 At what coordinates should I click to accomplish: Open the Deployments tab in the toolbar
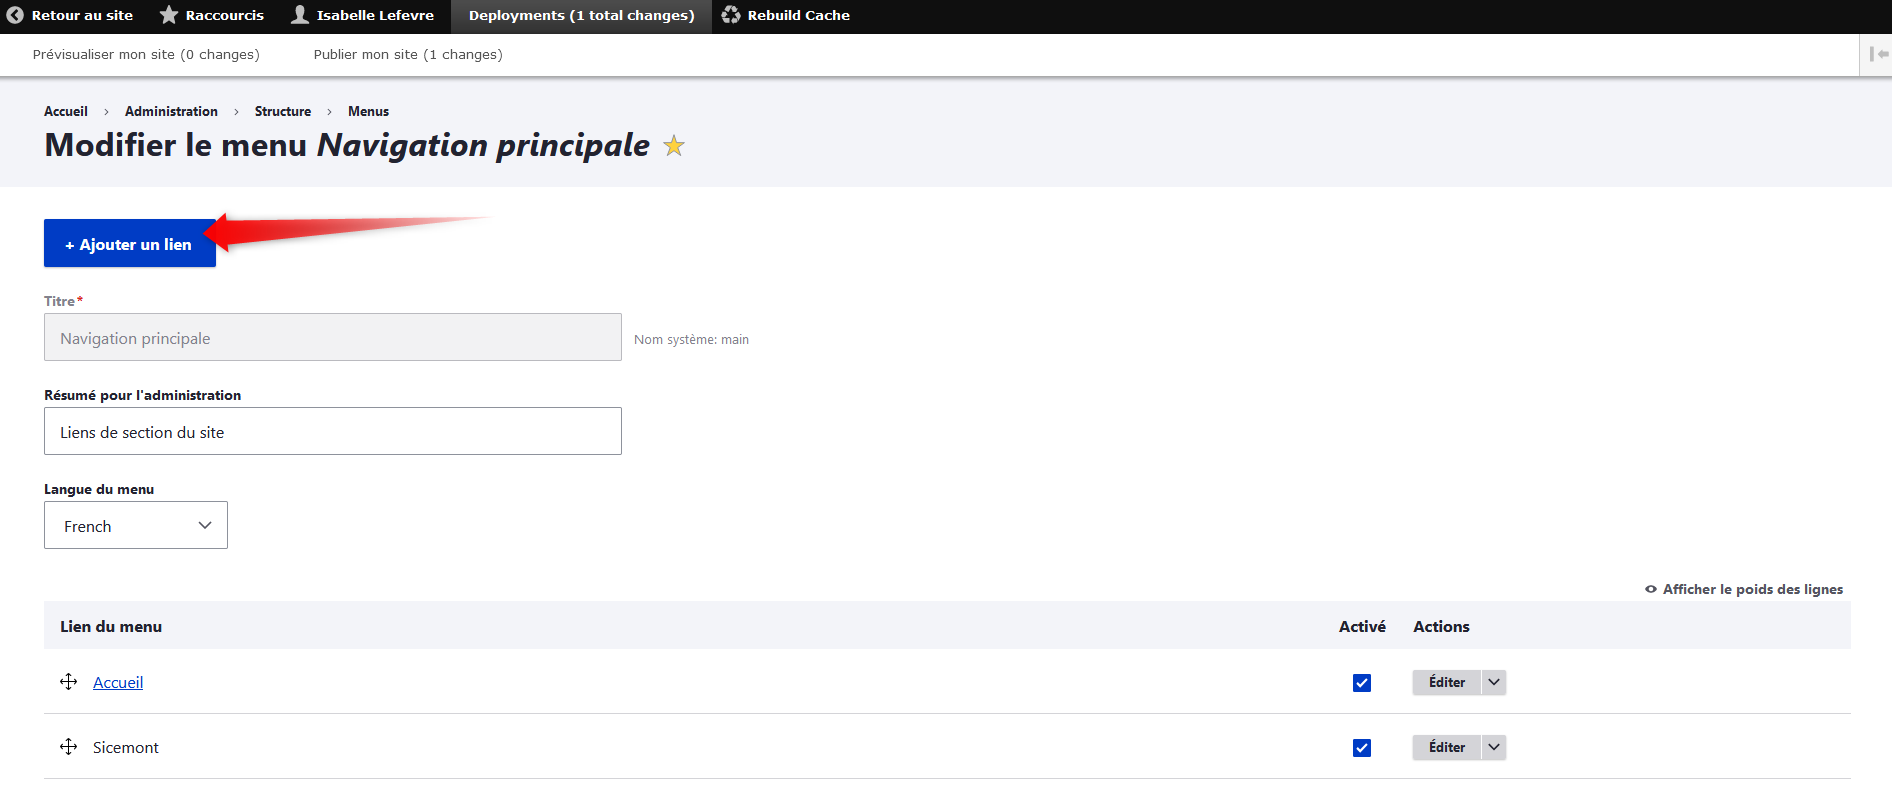coord(581,16)
